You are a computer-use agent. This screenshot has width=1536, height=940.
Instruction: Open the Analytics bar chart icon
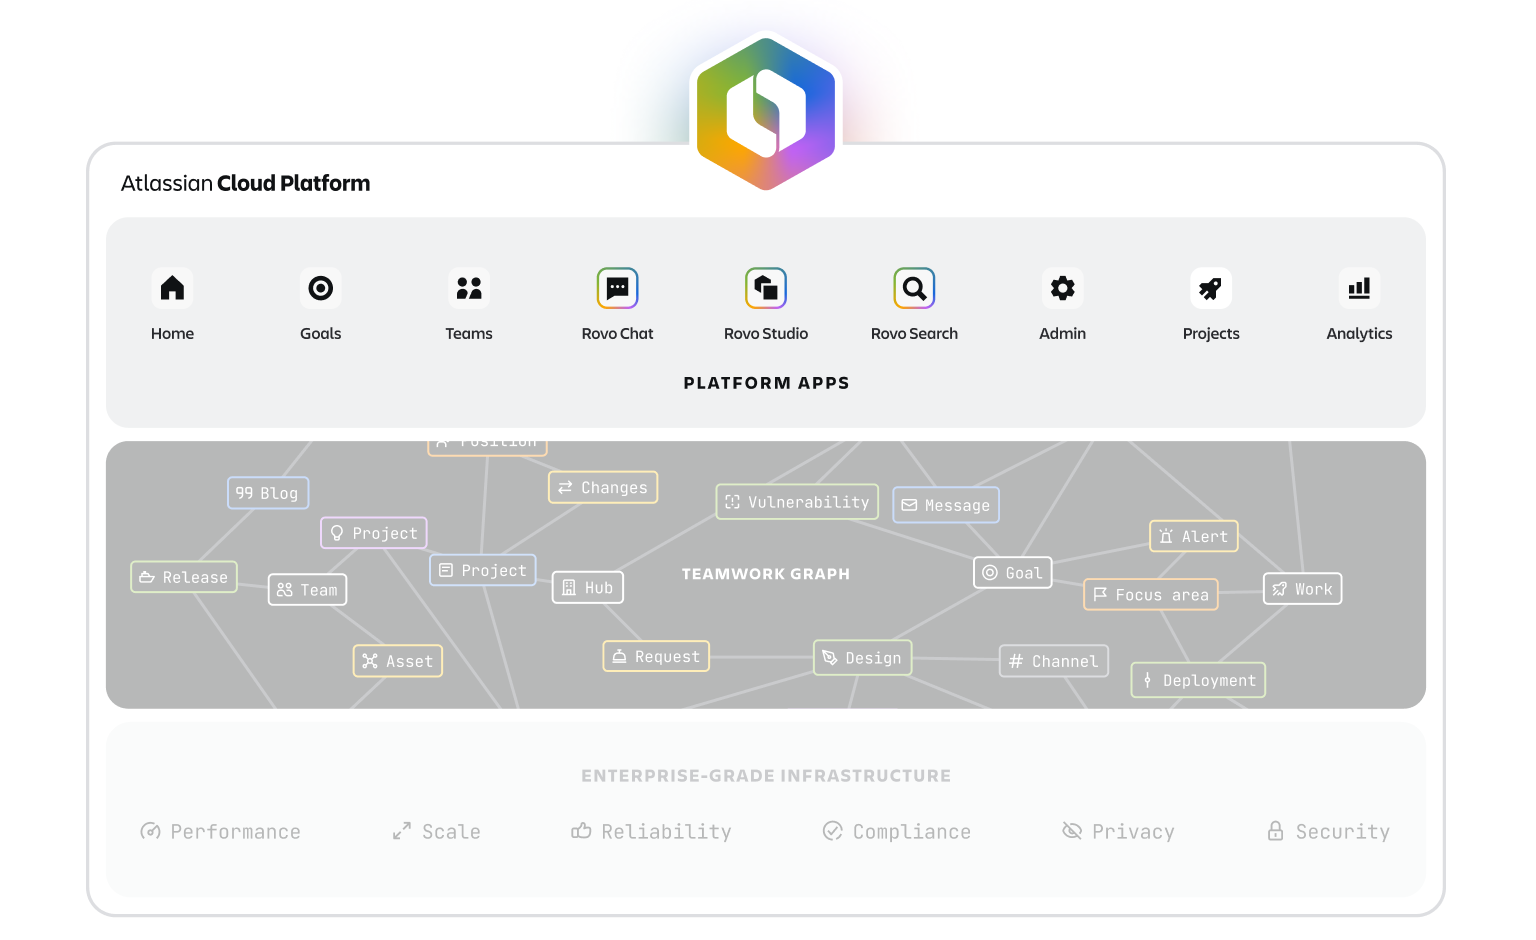tap(1359, 289)
